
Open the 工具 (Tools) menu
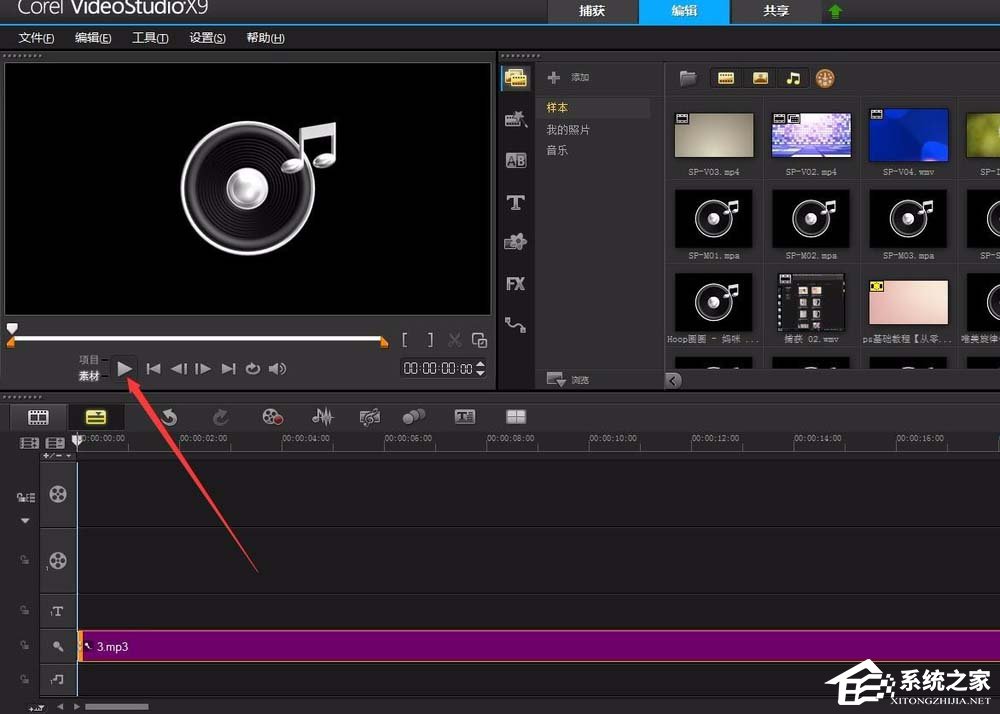coord(150,38)
